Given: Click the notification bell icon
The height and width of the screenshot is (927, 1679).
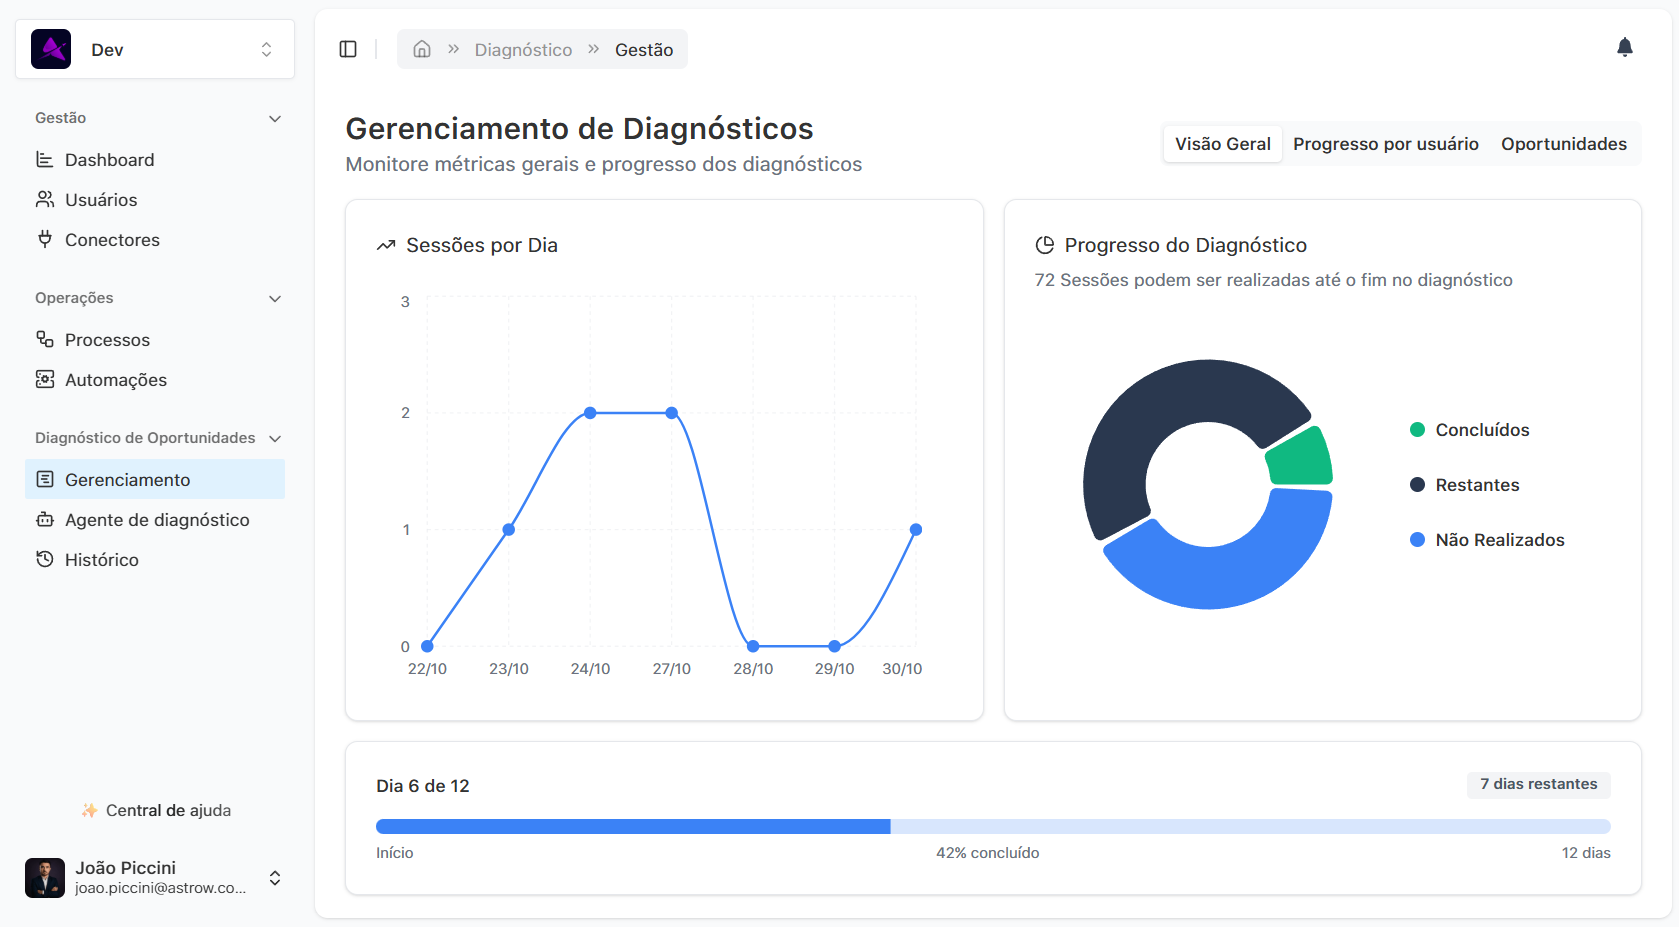Looking at the screenshot, I should coord(1624,48).
